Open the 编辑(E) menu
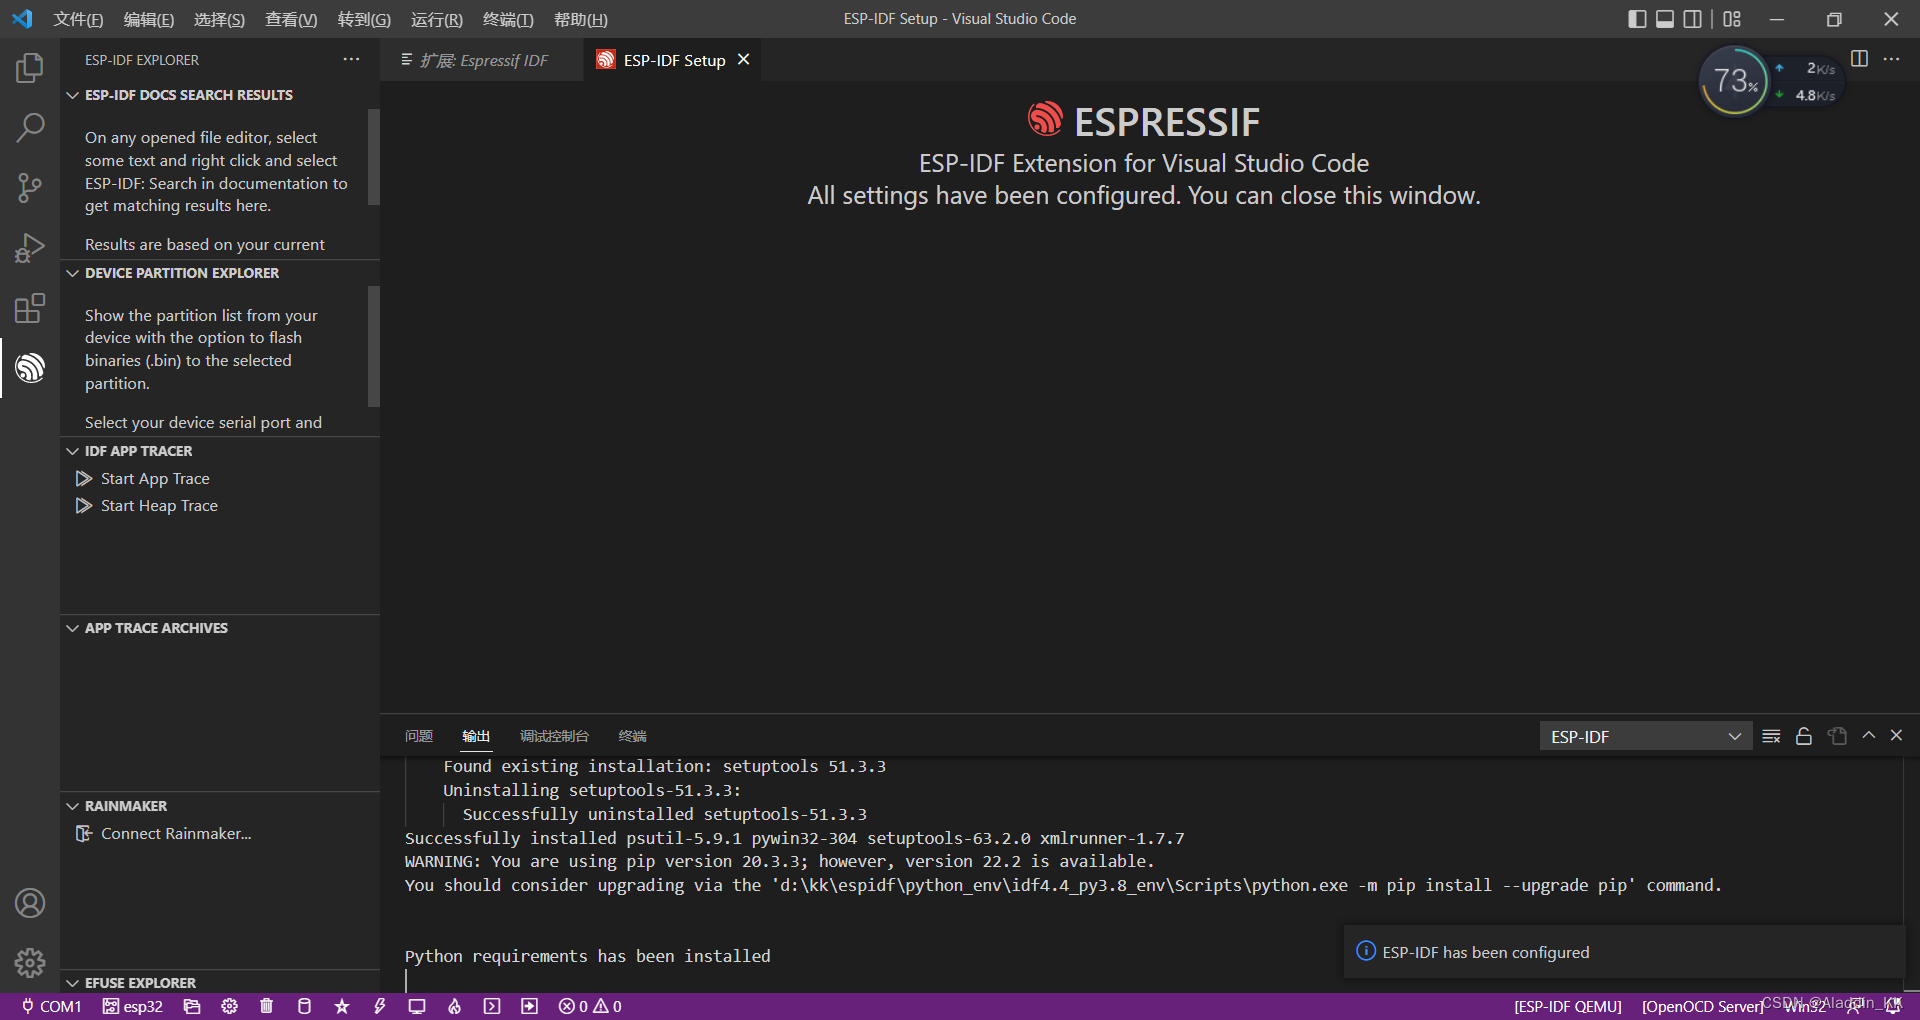The width and height of the screenshot is (1920, 1020). (149, 19)
